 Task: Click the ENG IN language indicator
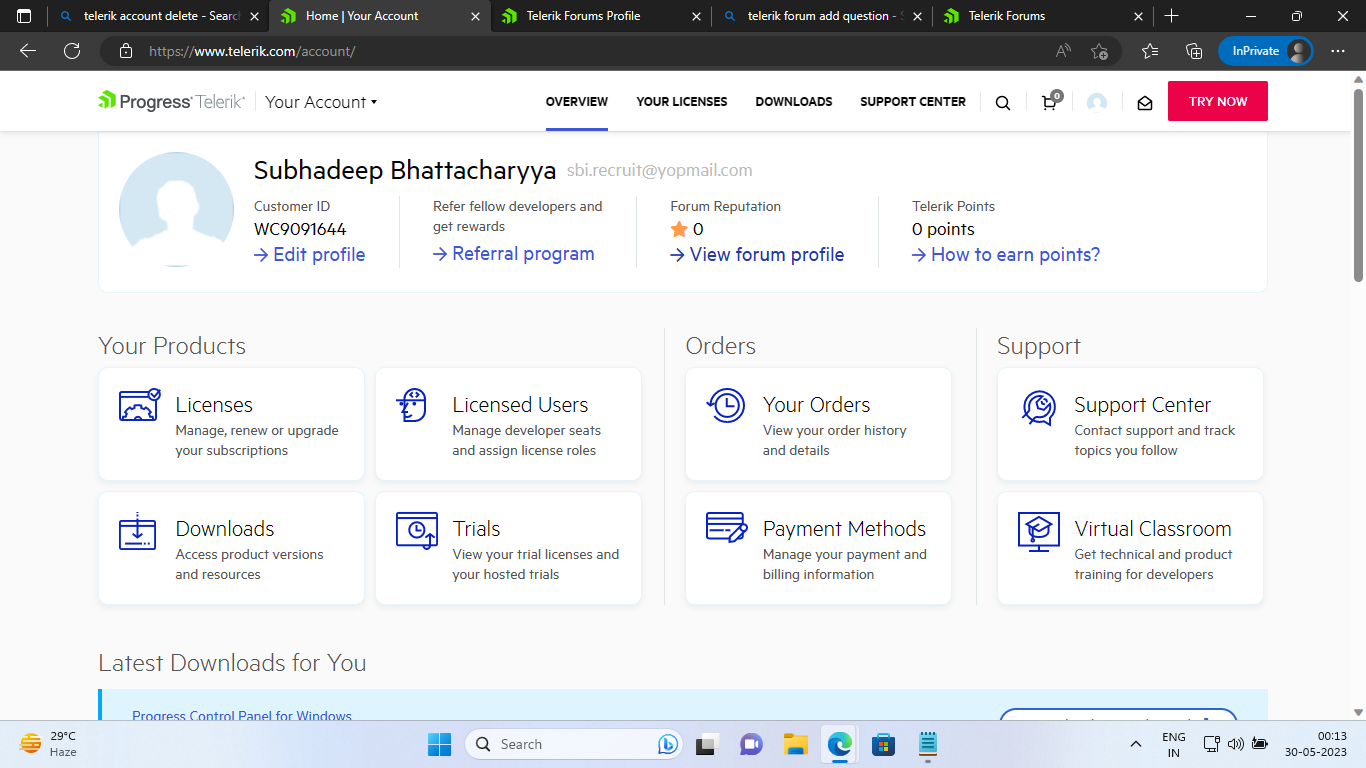(1174, 744)
